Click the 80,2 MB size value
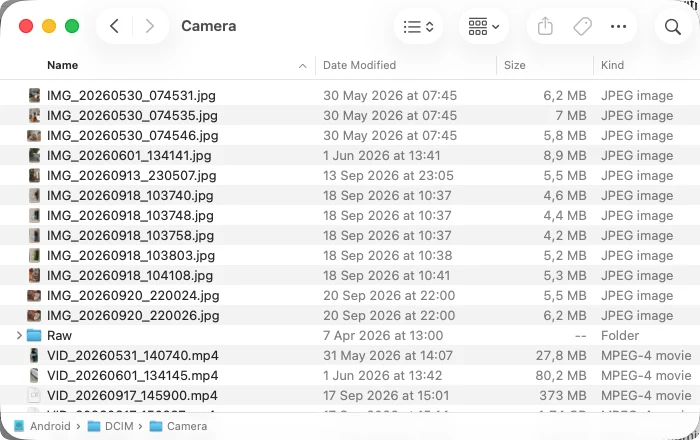Viewport: 700px width, 440px height. point(561,376)
